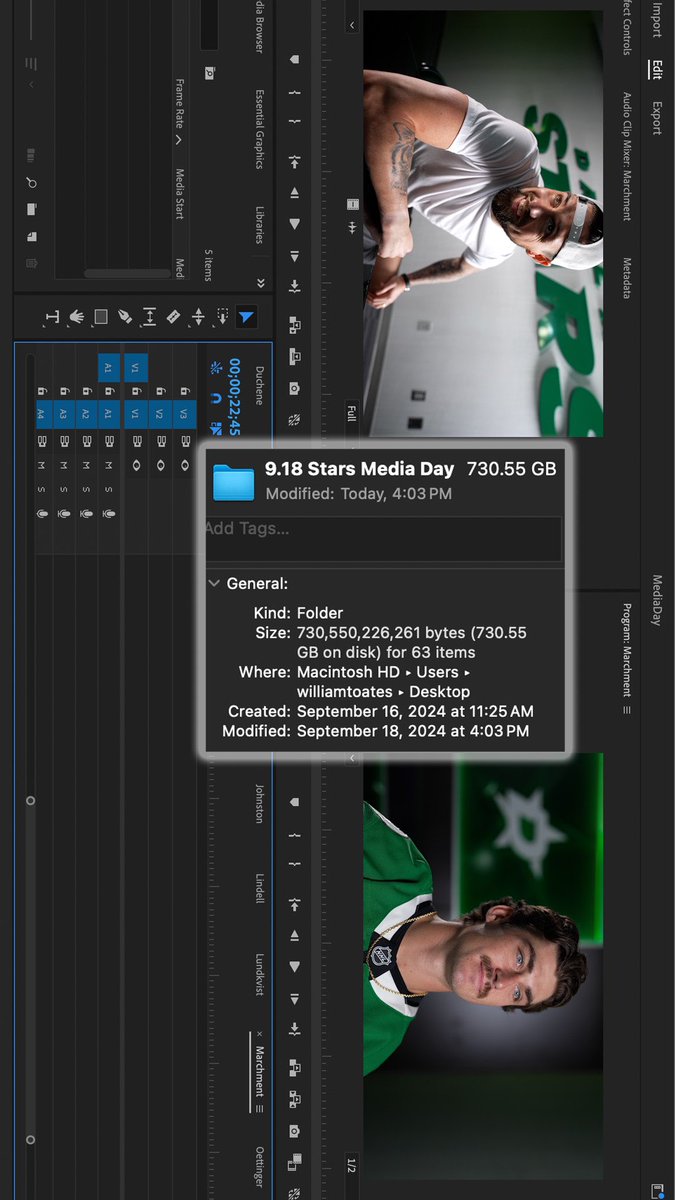Select the Slip tool
The image size is (675, 1200).
point(149,317)
